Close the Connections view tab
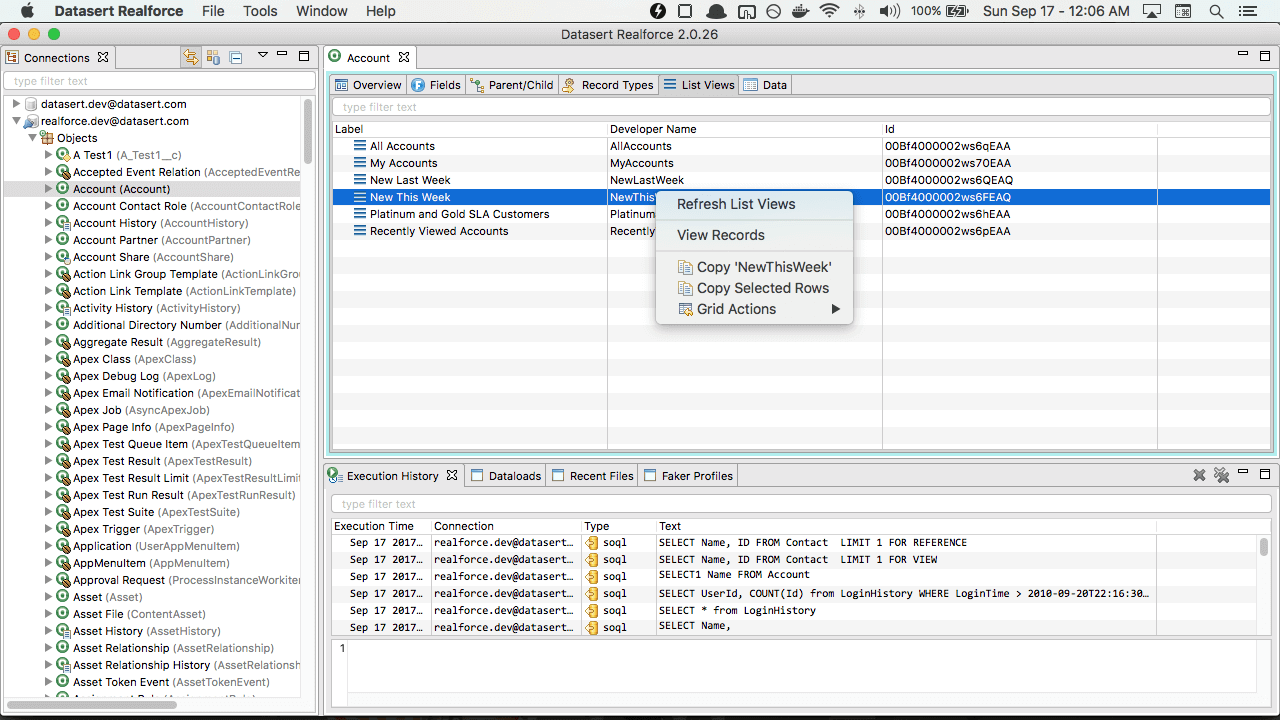1280x720 pixels. [x=103, y=58]
